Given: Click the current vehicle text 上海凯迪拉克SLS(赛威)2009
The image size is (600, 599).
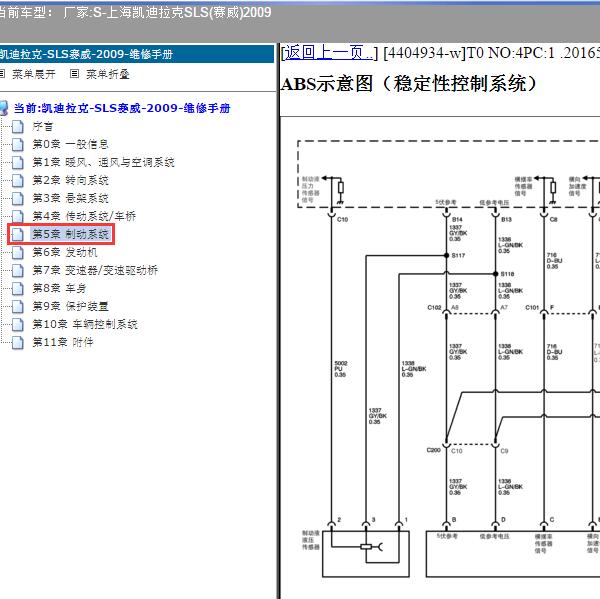Looking at the screenshot, I should [188, 13].
